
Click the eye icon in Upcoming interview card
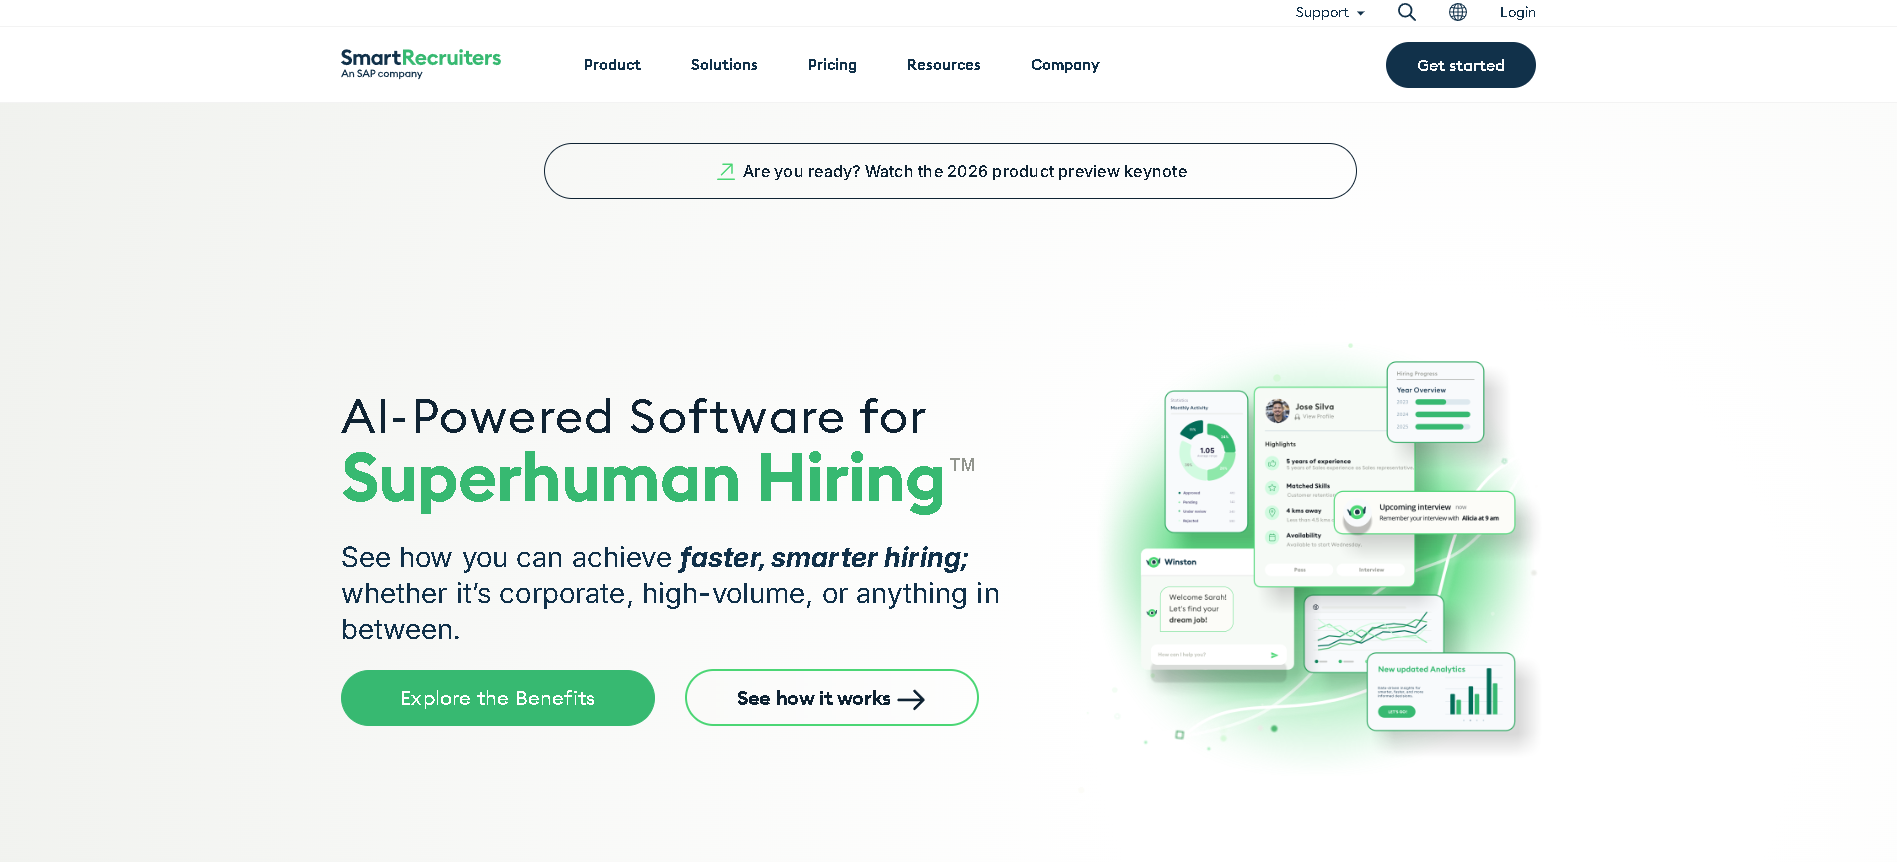[1356, 512]
